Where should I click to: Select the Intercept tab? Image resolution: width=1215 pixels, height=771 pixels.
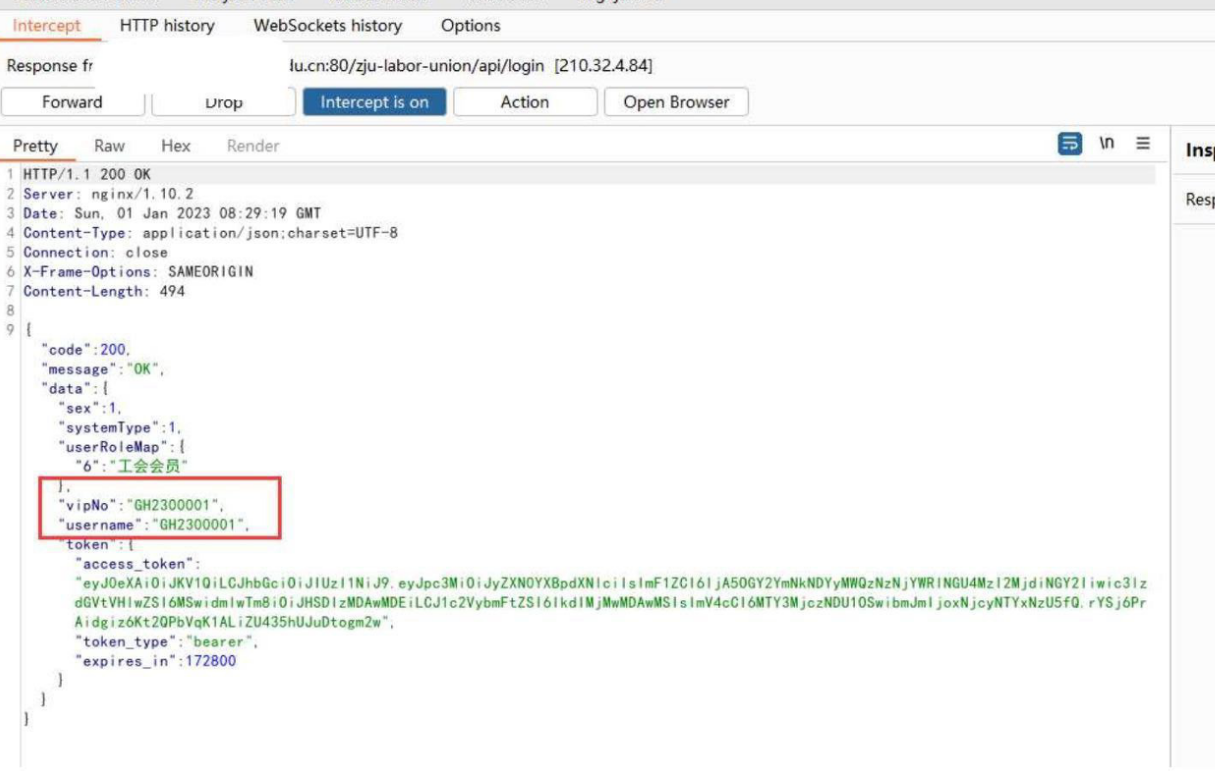pos(46,26)
